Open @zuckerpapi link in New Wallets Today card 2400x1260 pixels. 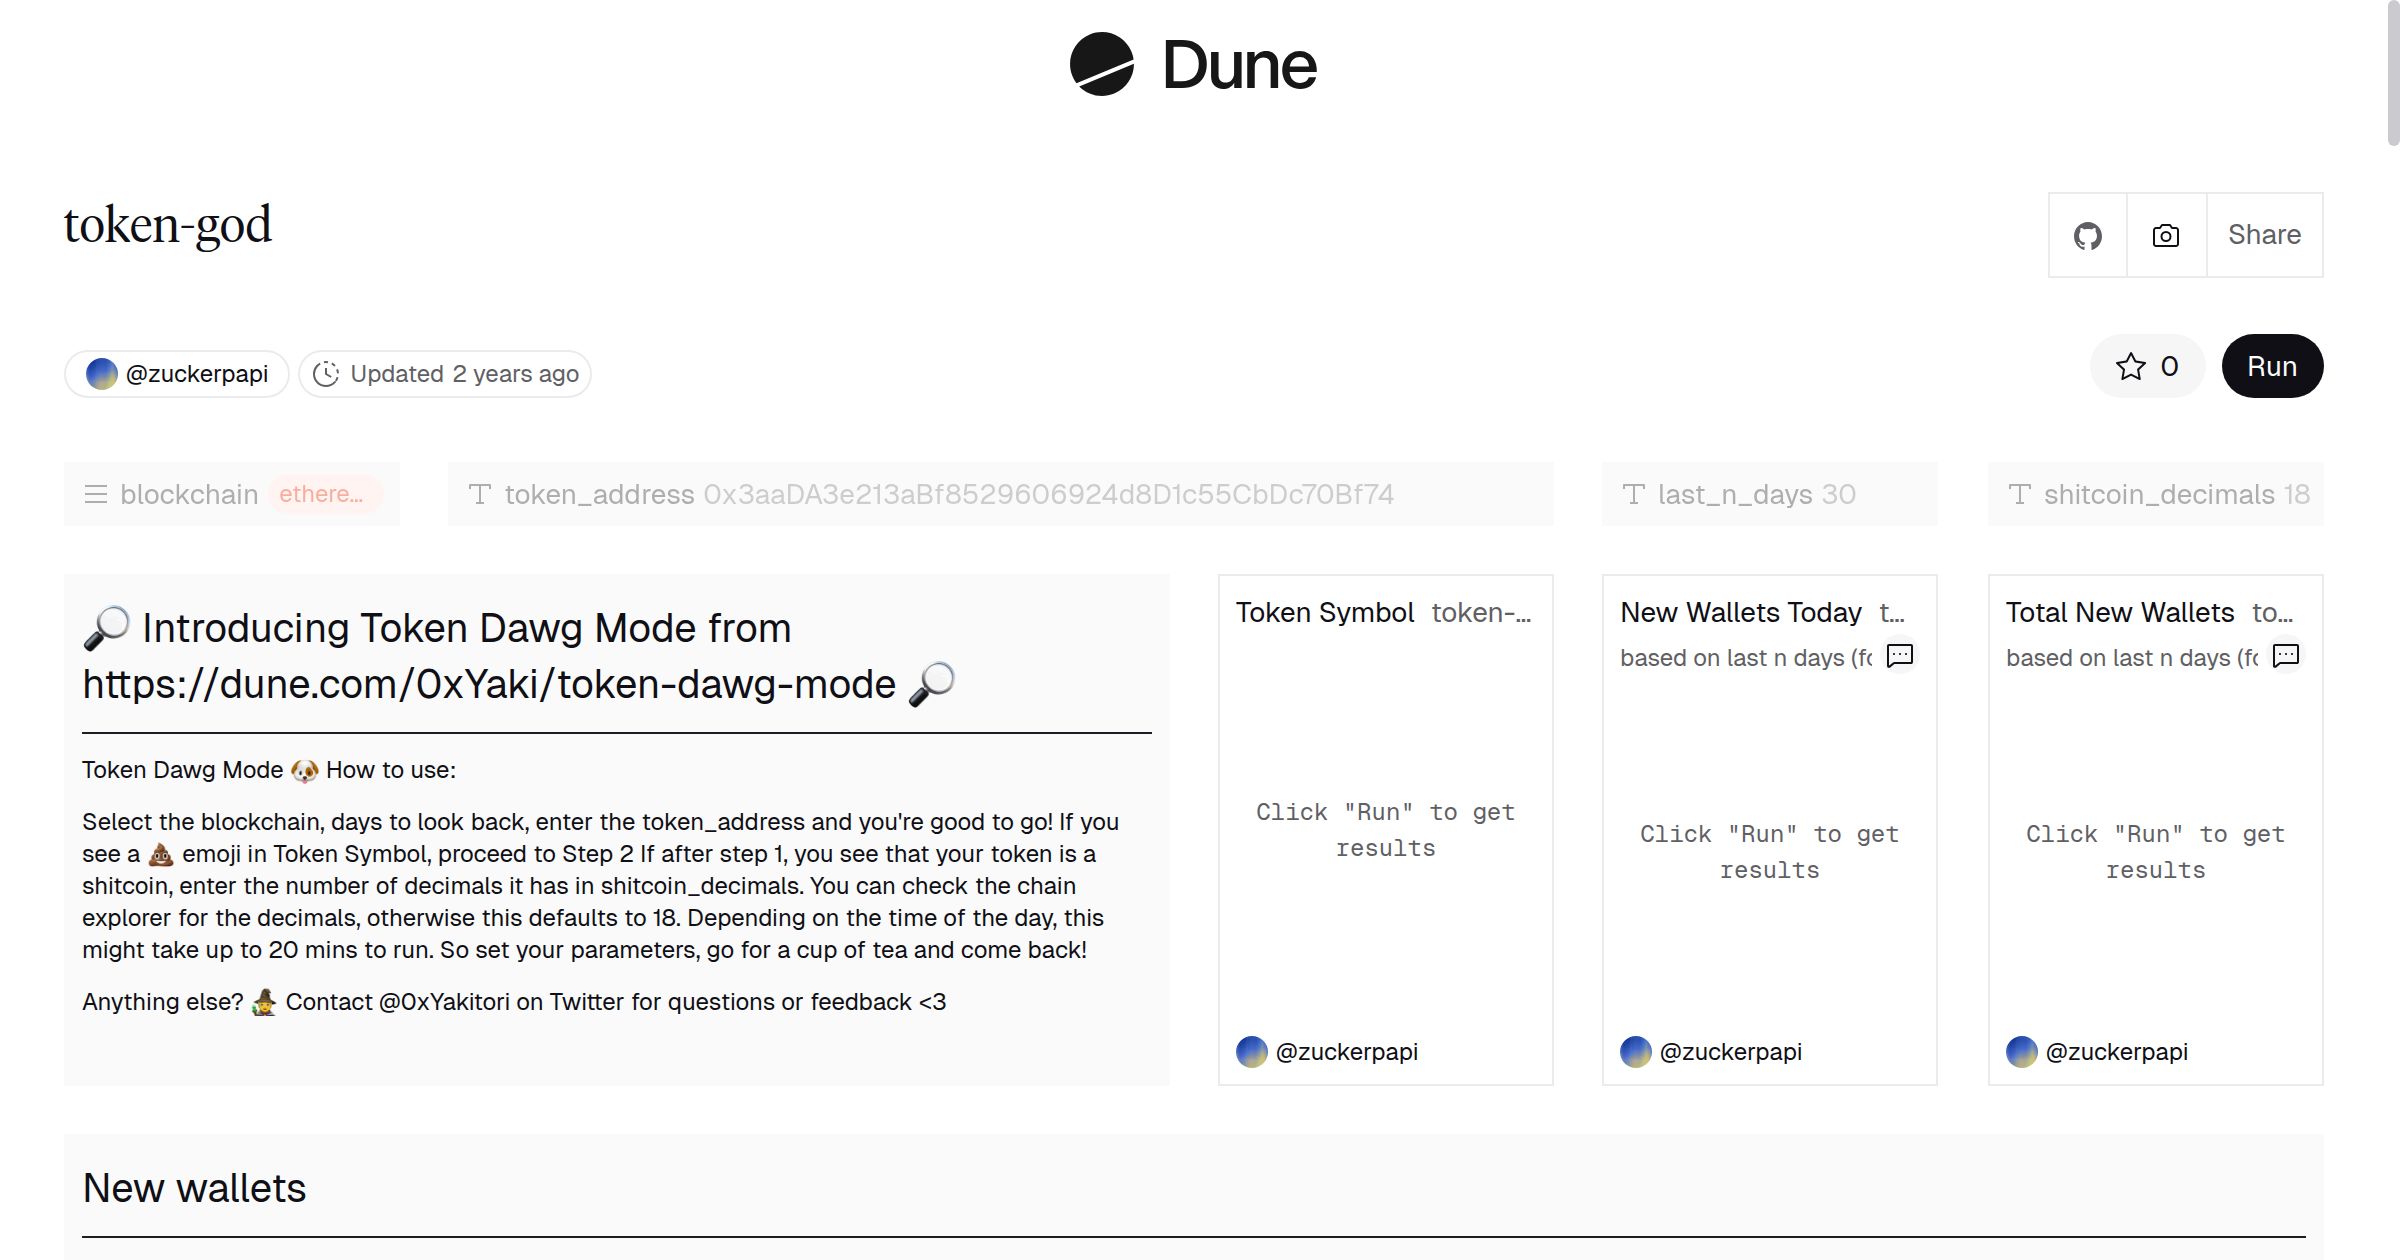[1730, 1052]
